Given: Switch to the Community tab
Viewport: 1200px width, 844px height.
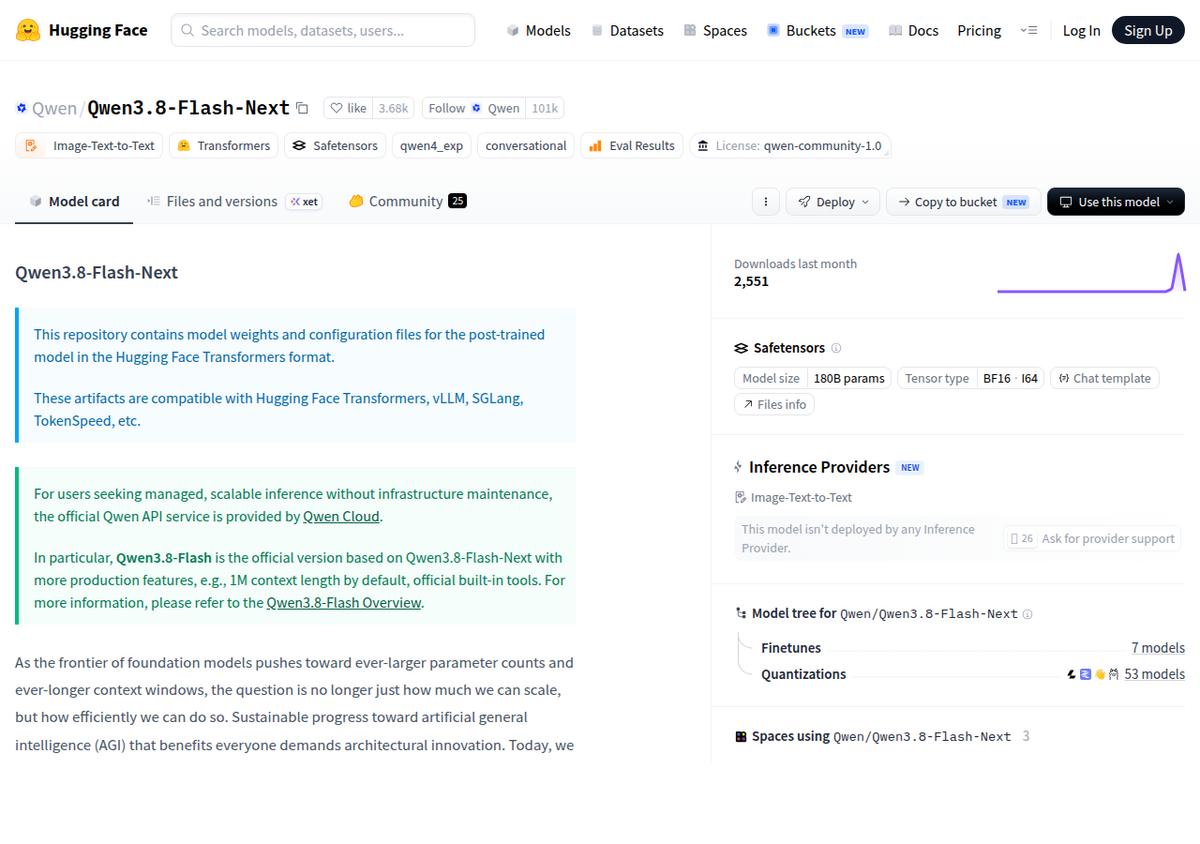Looking at the screenshot, I should click(407, 202).
